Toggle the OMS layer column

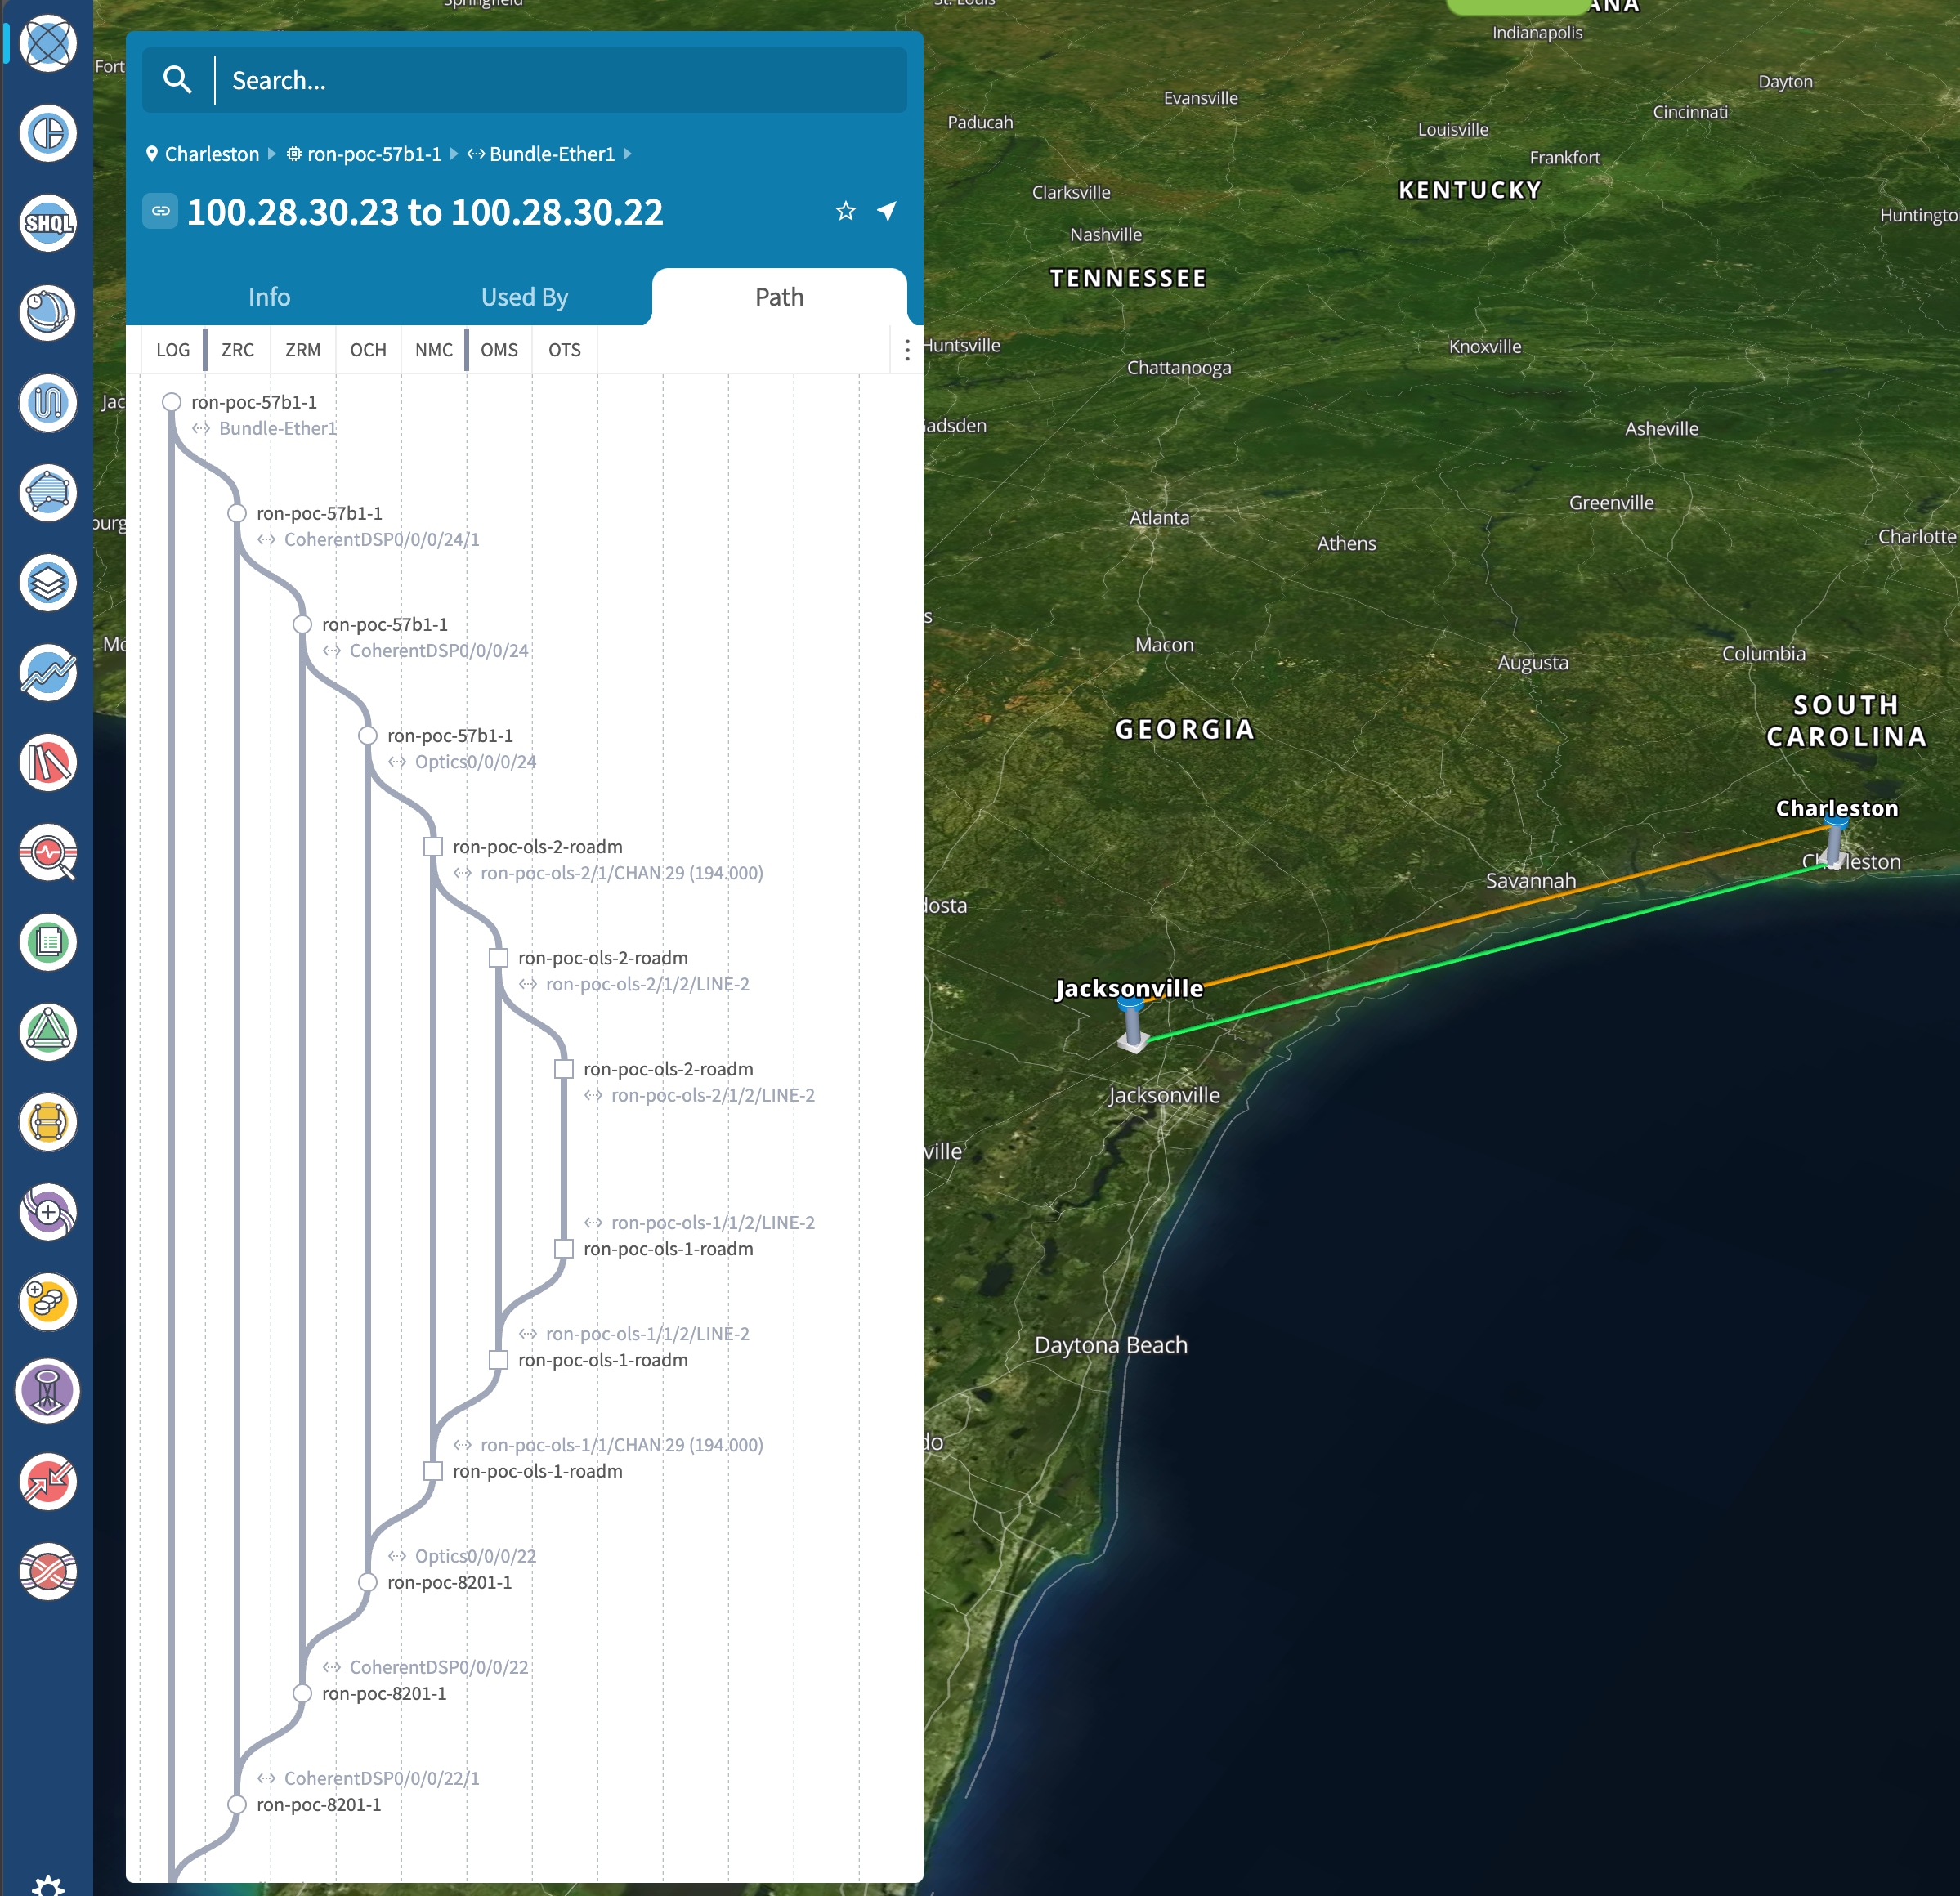(499, 350)
